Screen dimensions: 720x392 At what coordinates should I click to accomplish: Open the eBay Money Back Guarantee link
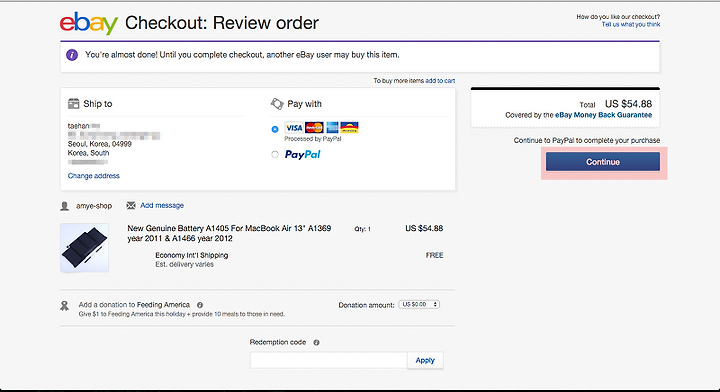(x=603, y=115)
